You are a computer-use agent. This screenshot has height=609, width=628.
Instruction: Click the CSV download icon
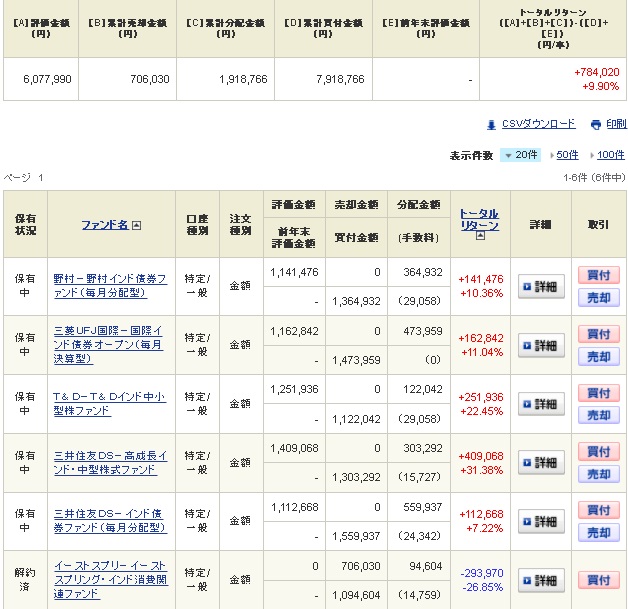click(491, 125)
